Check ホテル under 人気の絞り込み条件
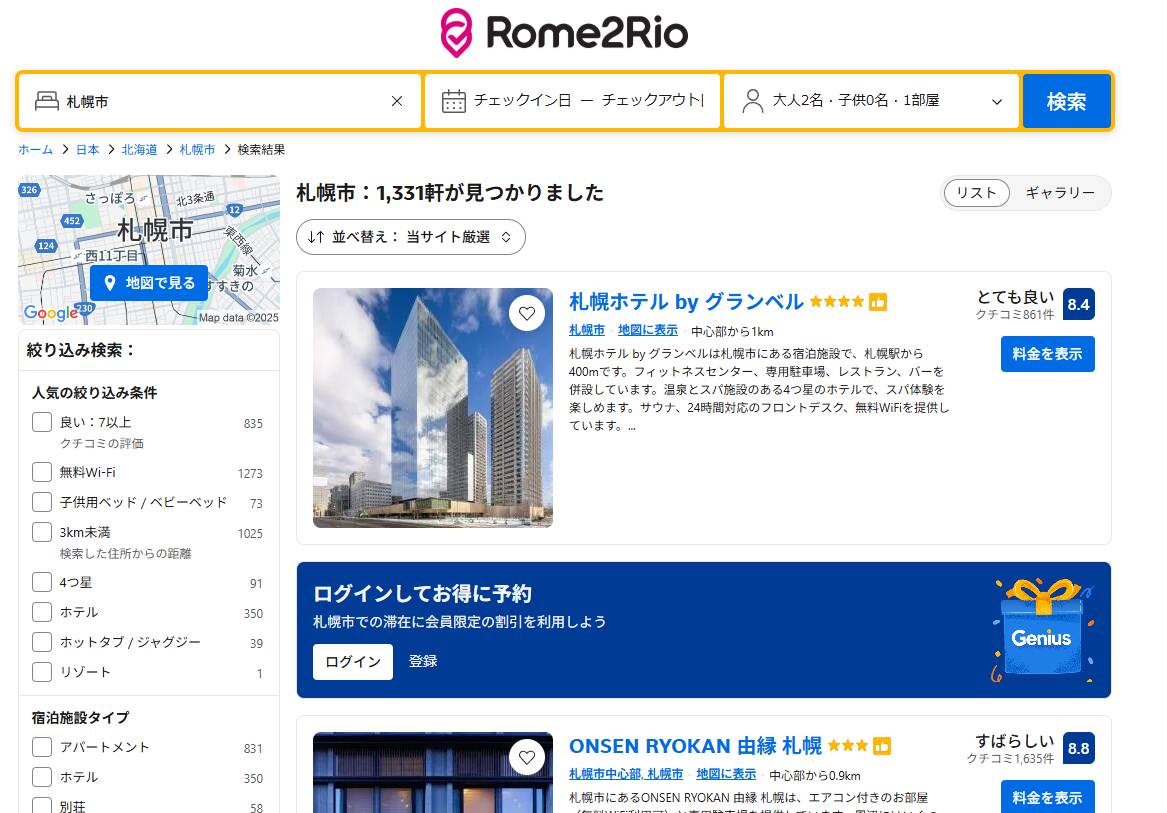 (42, 612)
